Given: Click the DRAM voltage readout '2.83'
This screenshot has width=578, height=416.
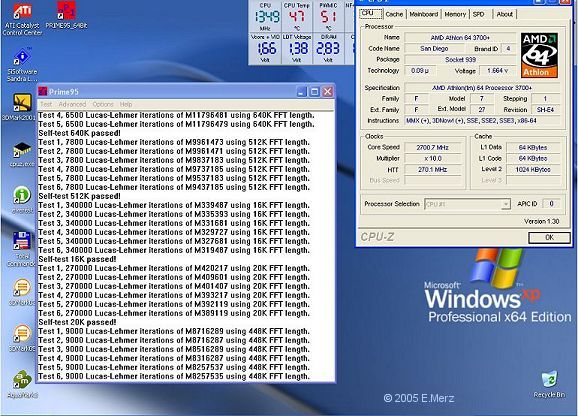Looking at the screenshot, I should click(x=328, y=49).
